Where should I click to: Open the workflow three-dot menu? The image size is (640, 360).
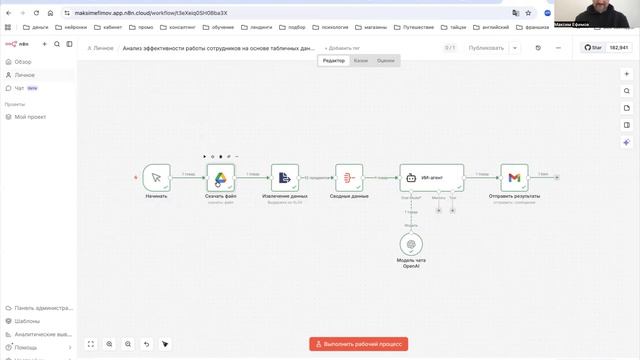[558, 48]
